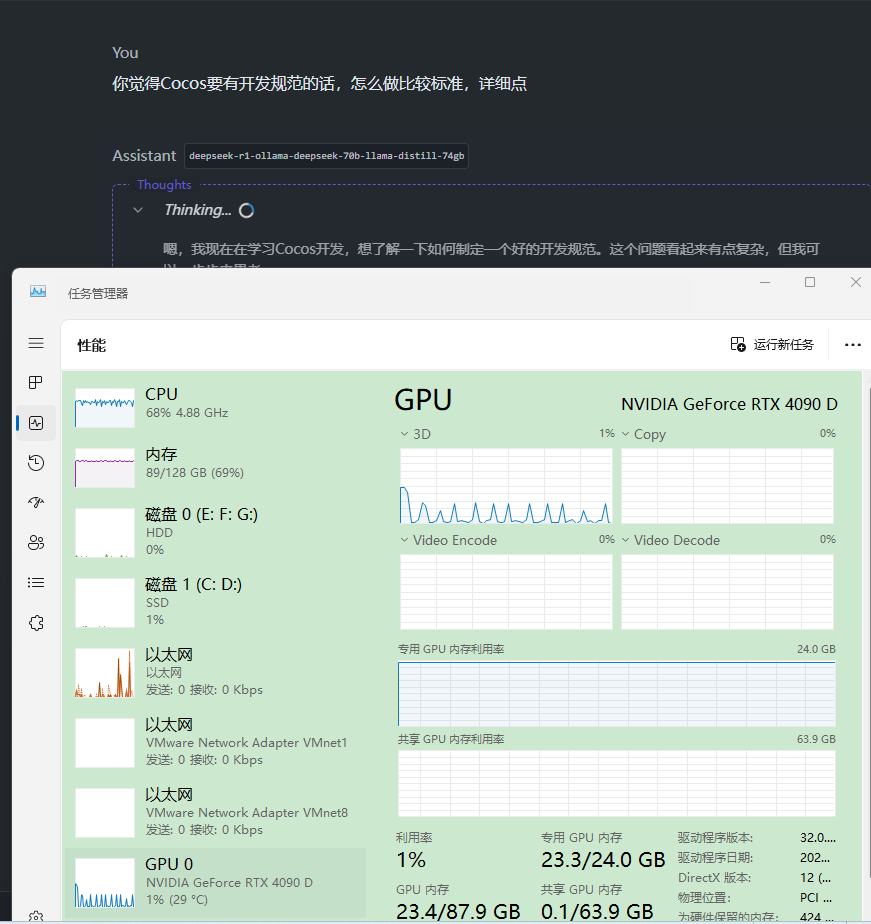This screenshot has width=871, height=924.
Task: Click the 0.1/63.9 GB shared memory value
Action: click(597, 912)
